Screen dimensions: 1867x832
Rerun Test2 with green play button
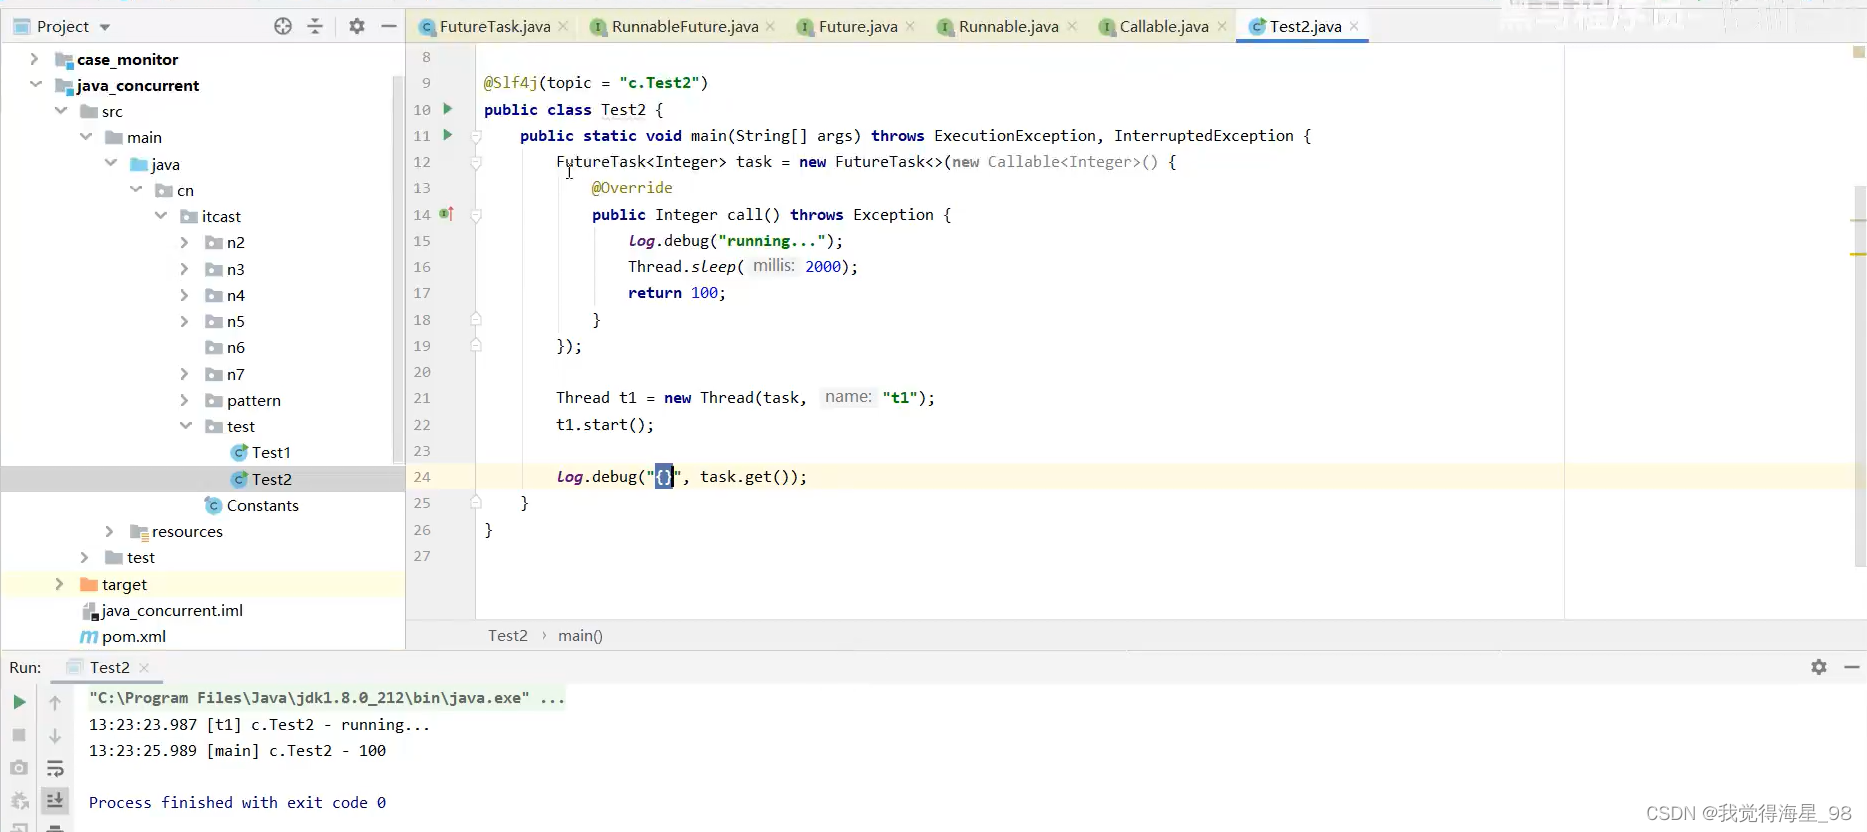tap(19, 702)
